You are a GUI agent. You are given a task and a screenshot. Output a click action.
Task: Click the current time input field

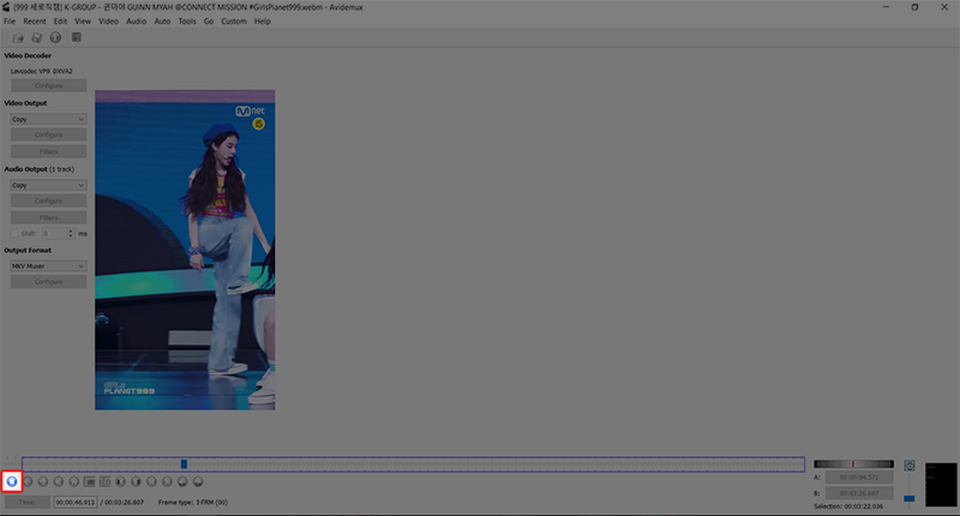[75, 502]
